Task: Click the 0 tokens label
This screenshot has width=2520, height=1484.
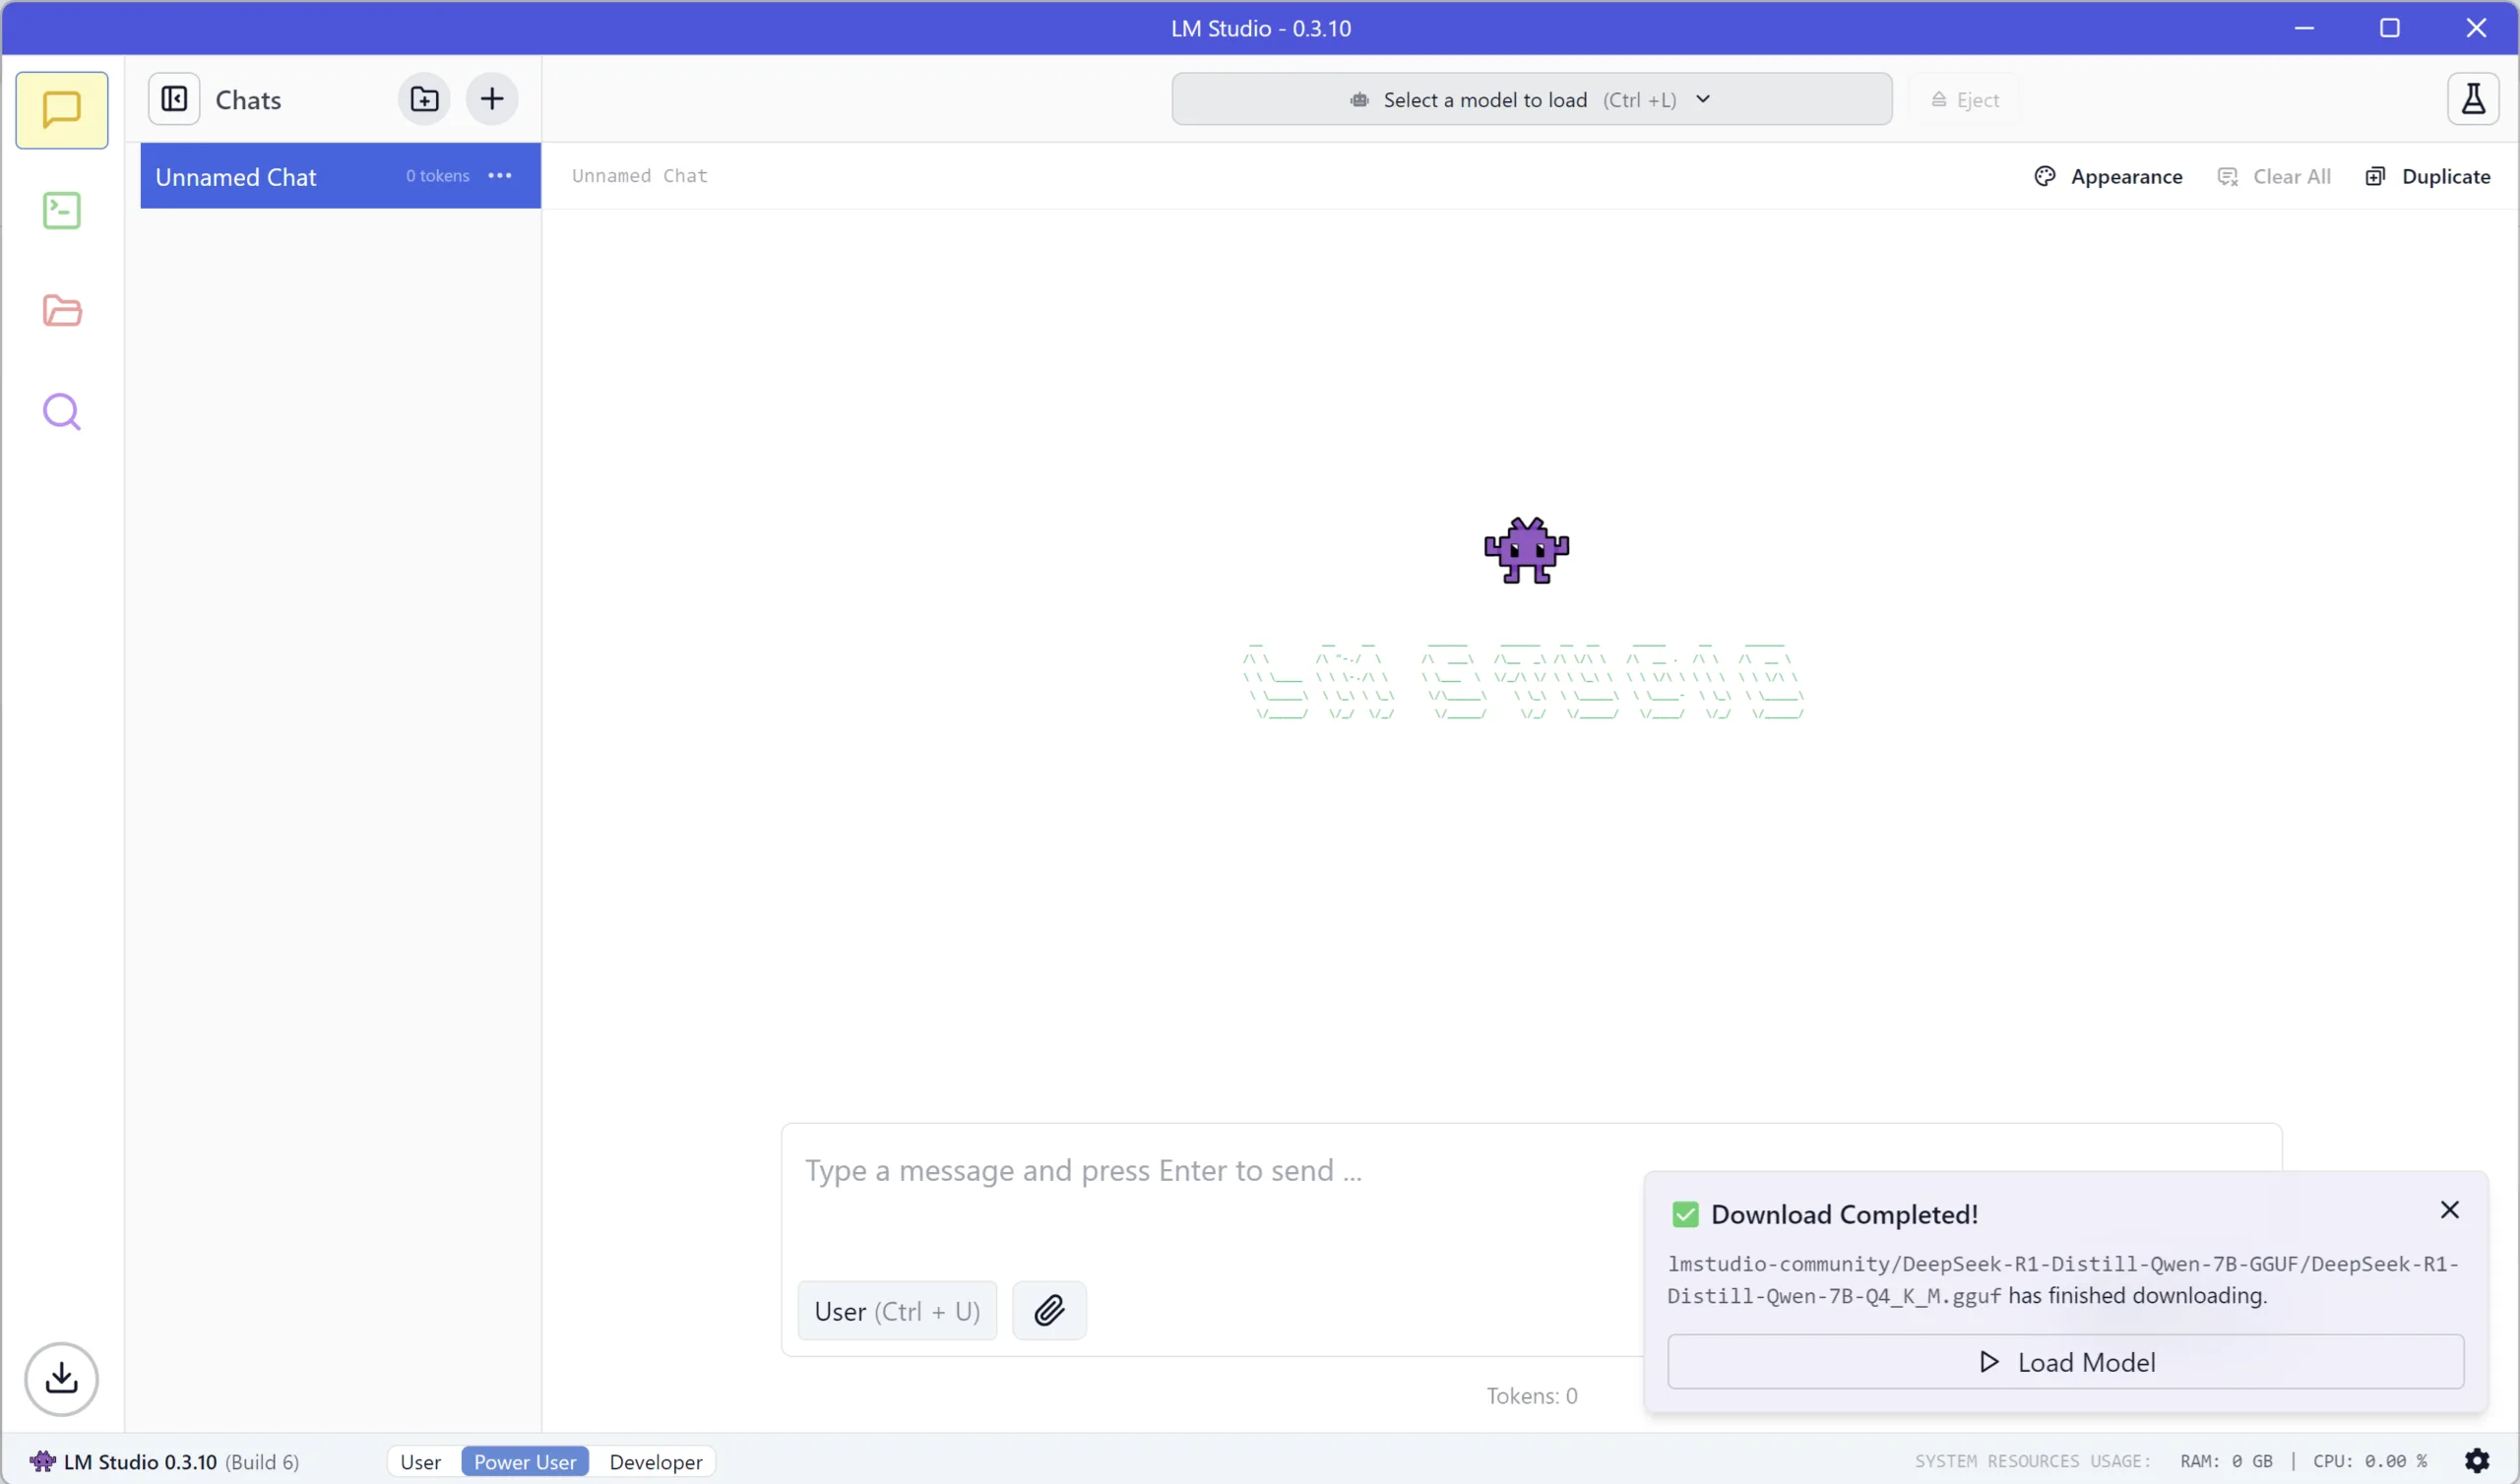Action: pyautogui.click(x=438, y=176)
